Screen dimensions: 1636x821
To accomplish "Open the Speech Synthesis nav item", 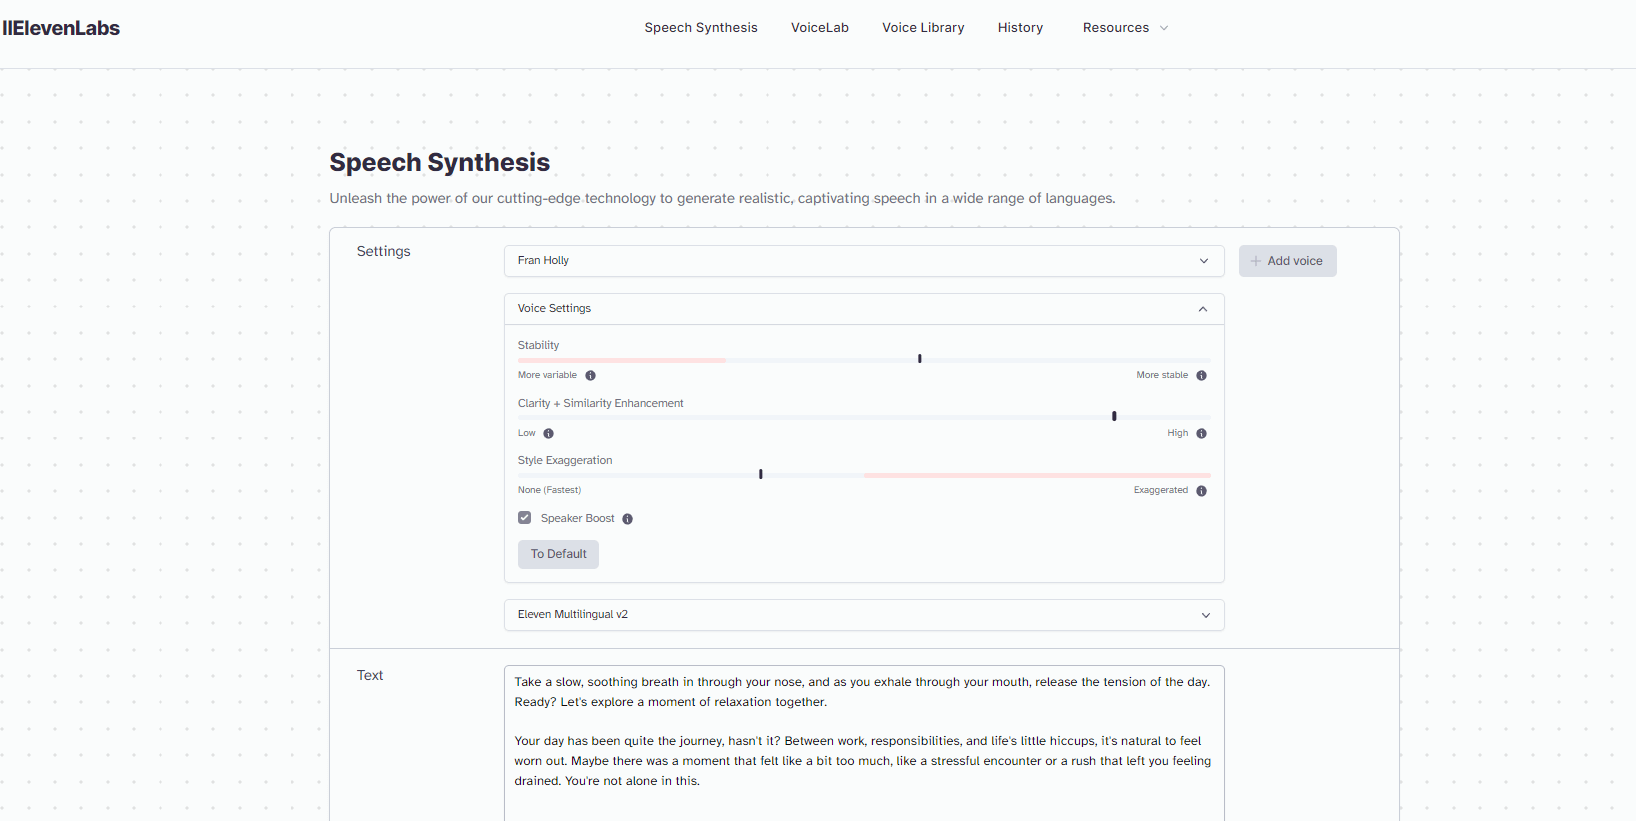I will tap(701, 28).
